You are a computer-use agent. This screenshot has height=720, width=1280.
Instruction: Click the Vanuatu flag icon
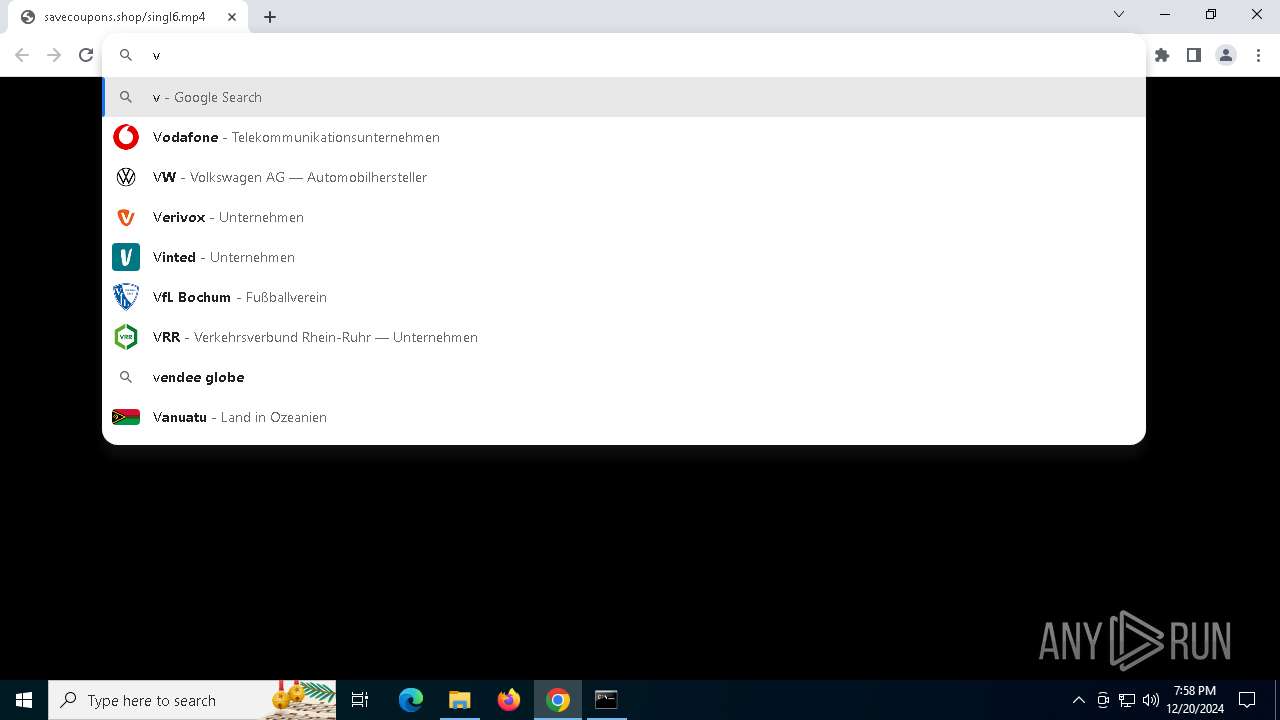click(126, 417)
